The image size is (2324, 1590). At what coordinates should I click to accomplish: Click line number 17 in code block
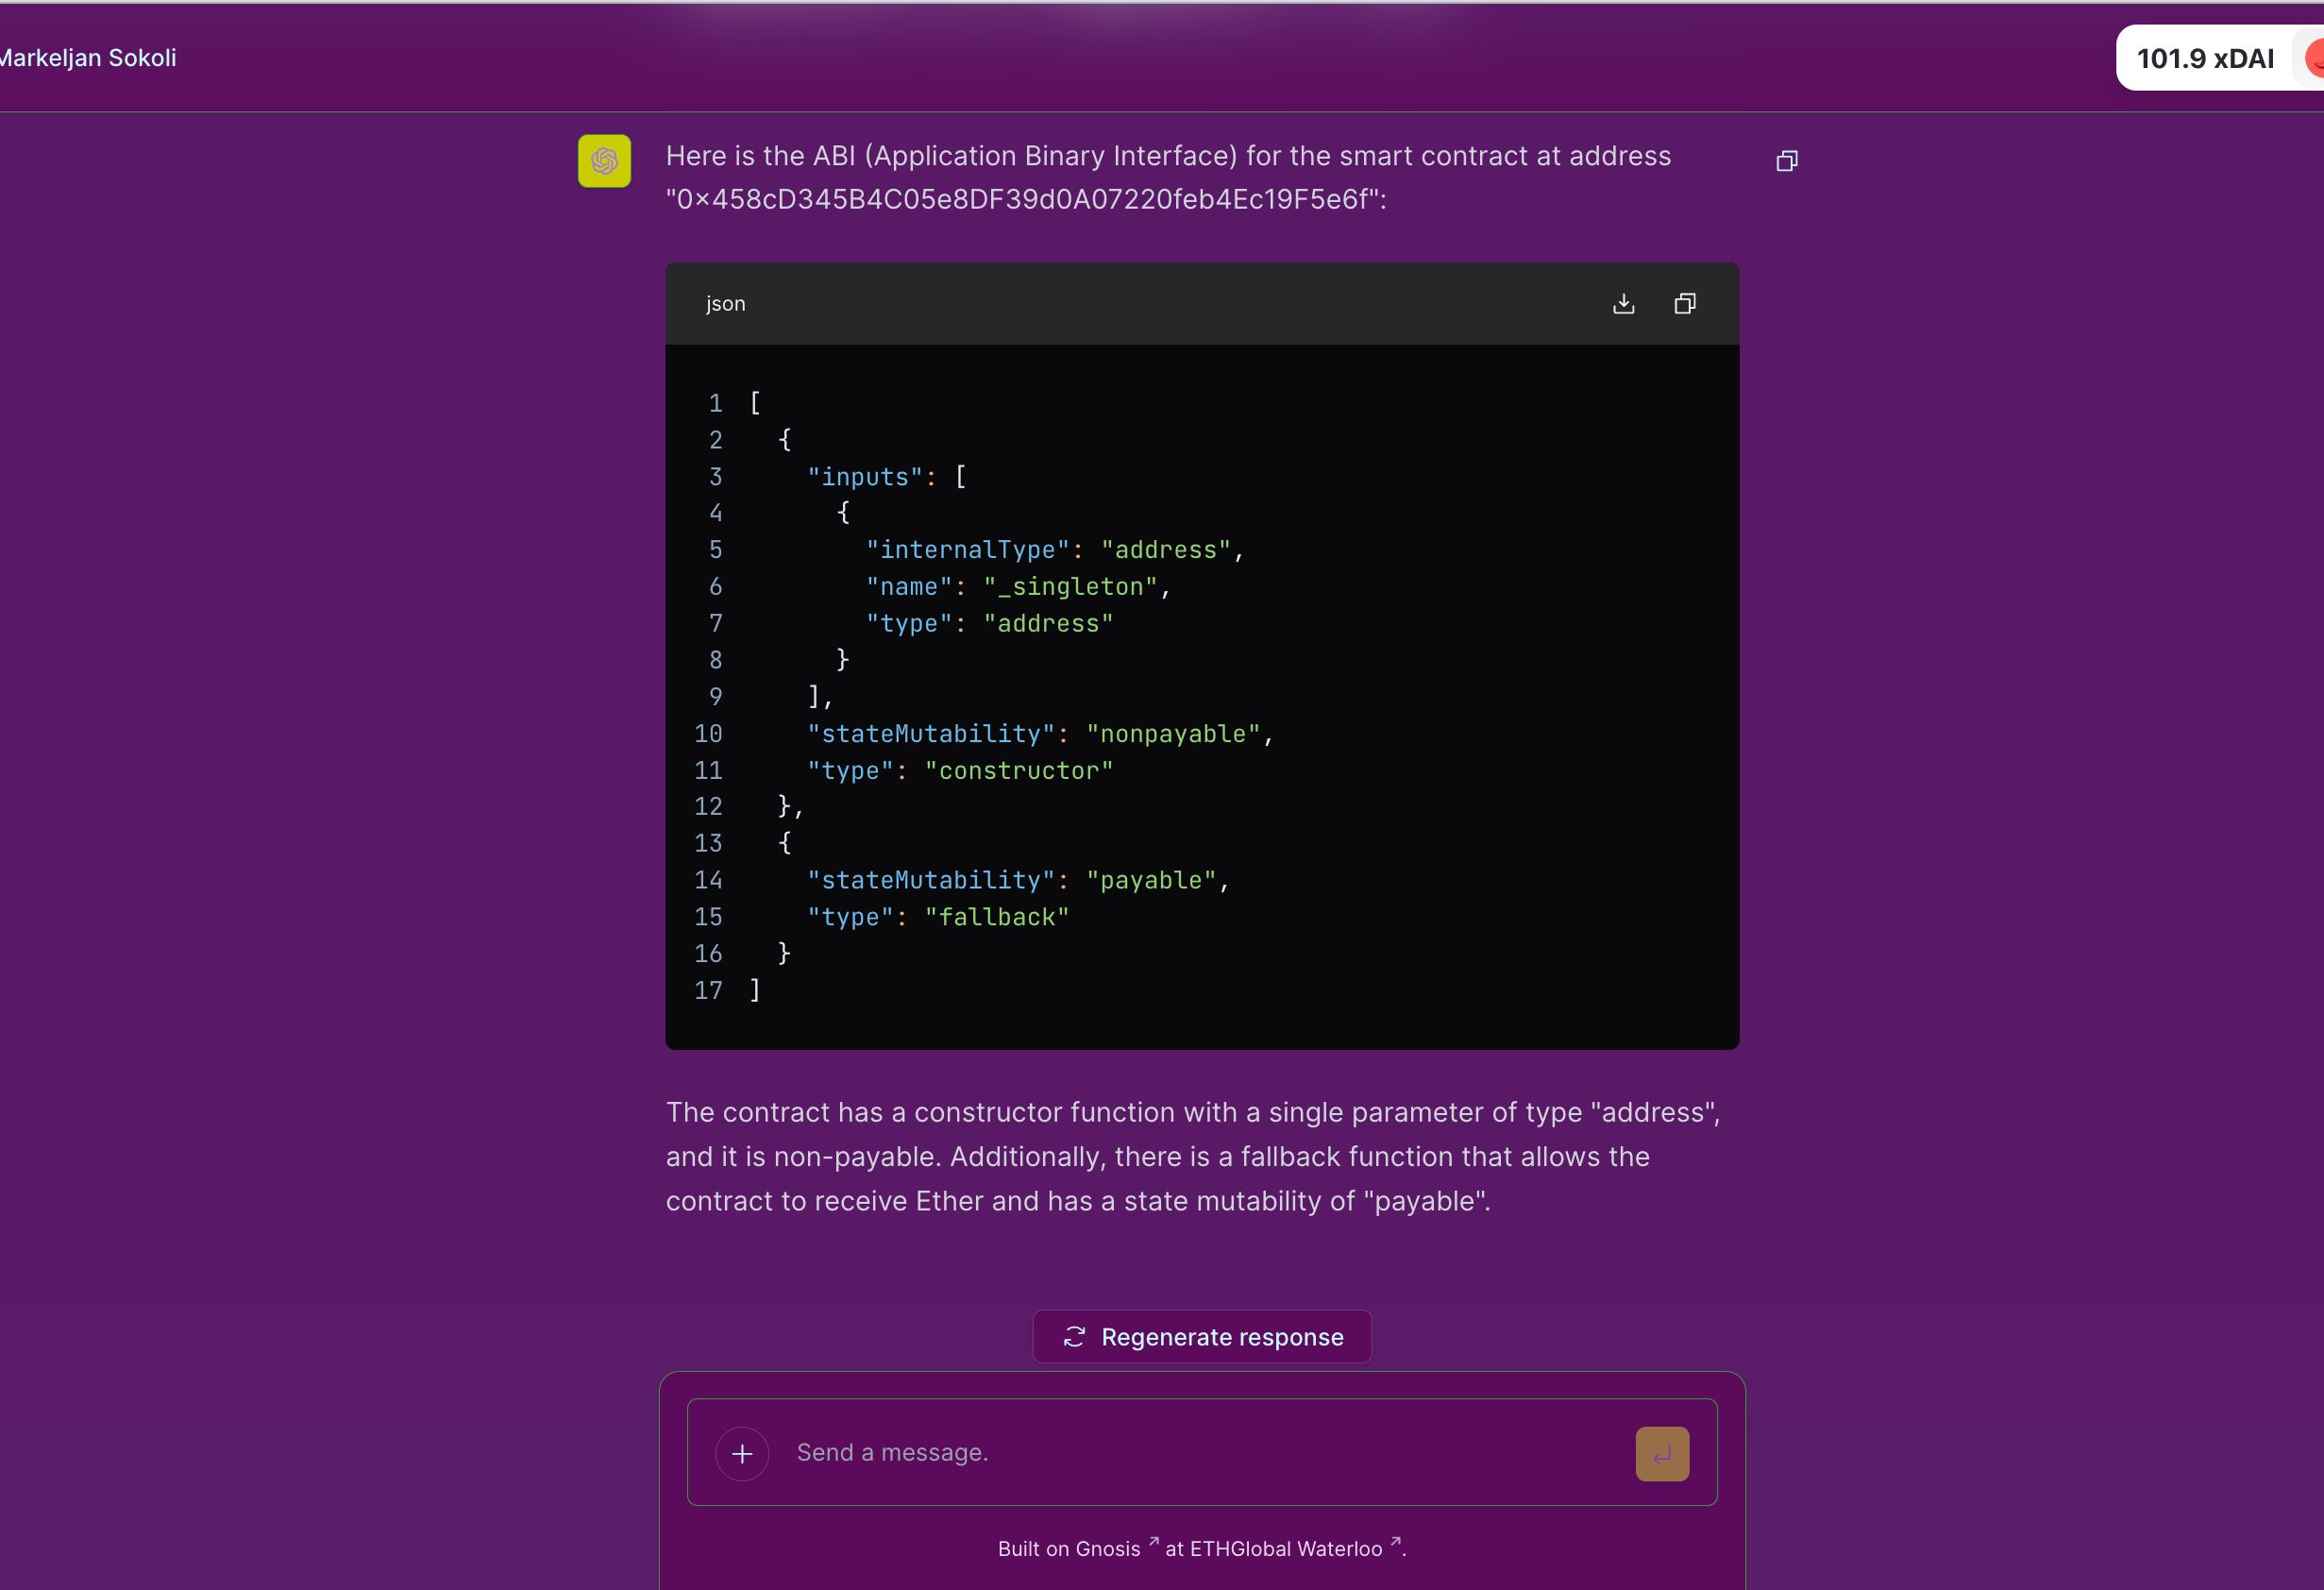click(708, 991)
